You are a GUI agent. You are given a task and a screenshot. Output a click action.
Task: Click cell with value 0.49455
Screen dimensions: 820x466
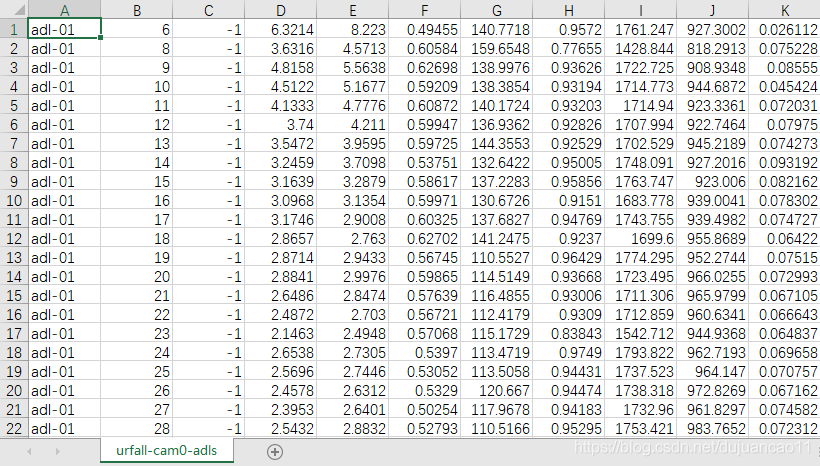[424, 29]
